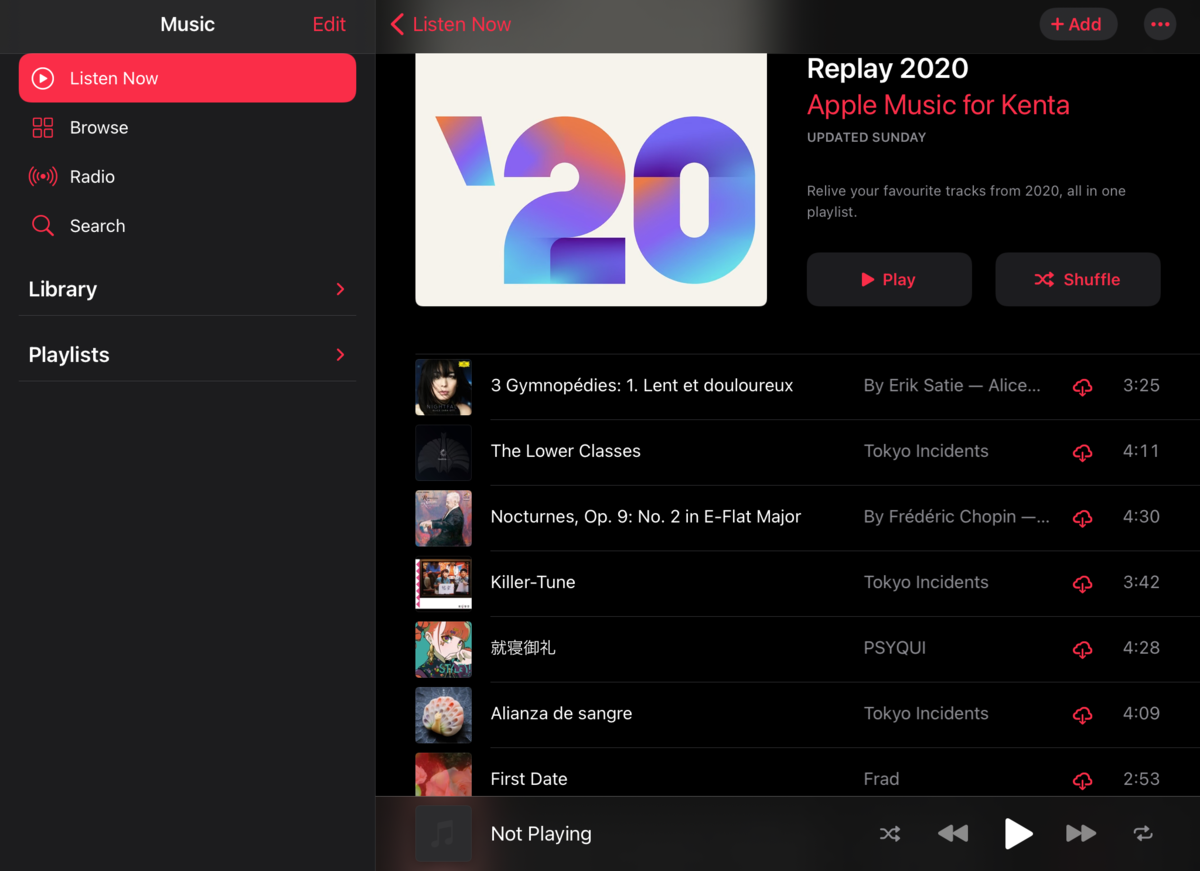Click the Killer-Tune album artwork
The image size is (1200, 871).
(x=443, y=583)
